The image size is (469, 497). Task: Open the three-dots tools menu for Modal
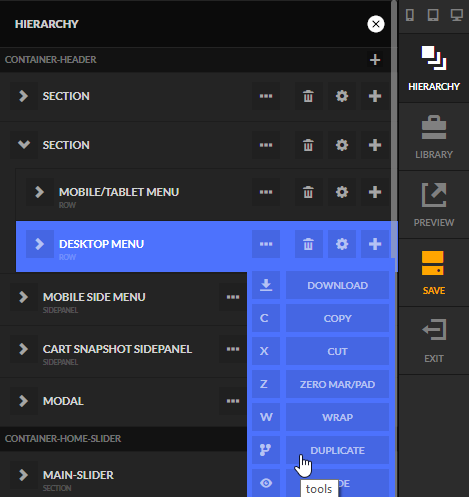tap(233, 401)
